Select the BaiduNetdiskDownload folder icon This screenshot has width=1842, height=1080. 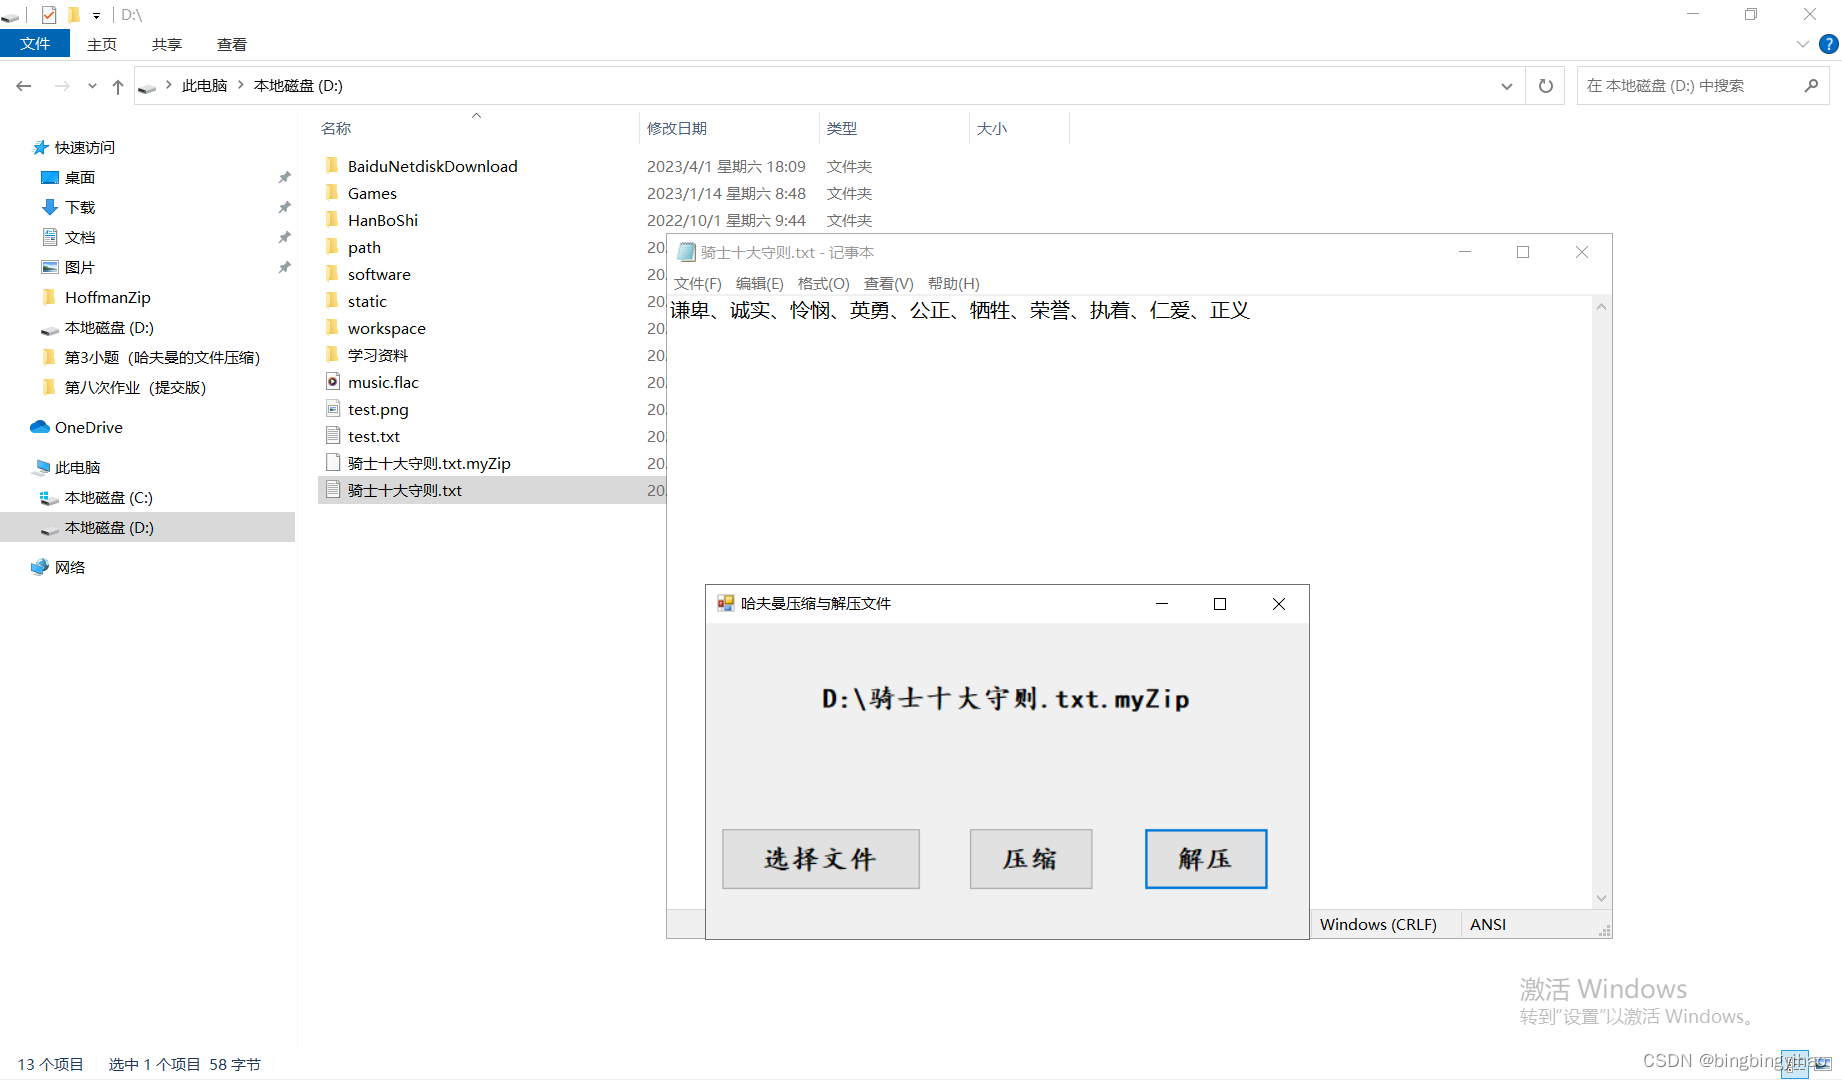click(333, 165)
